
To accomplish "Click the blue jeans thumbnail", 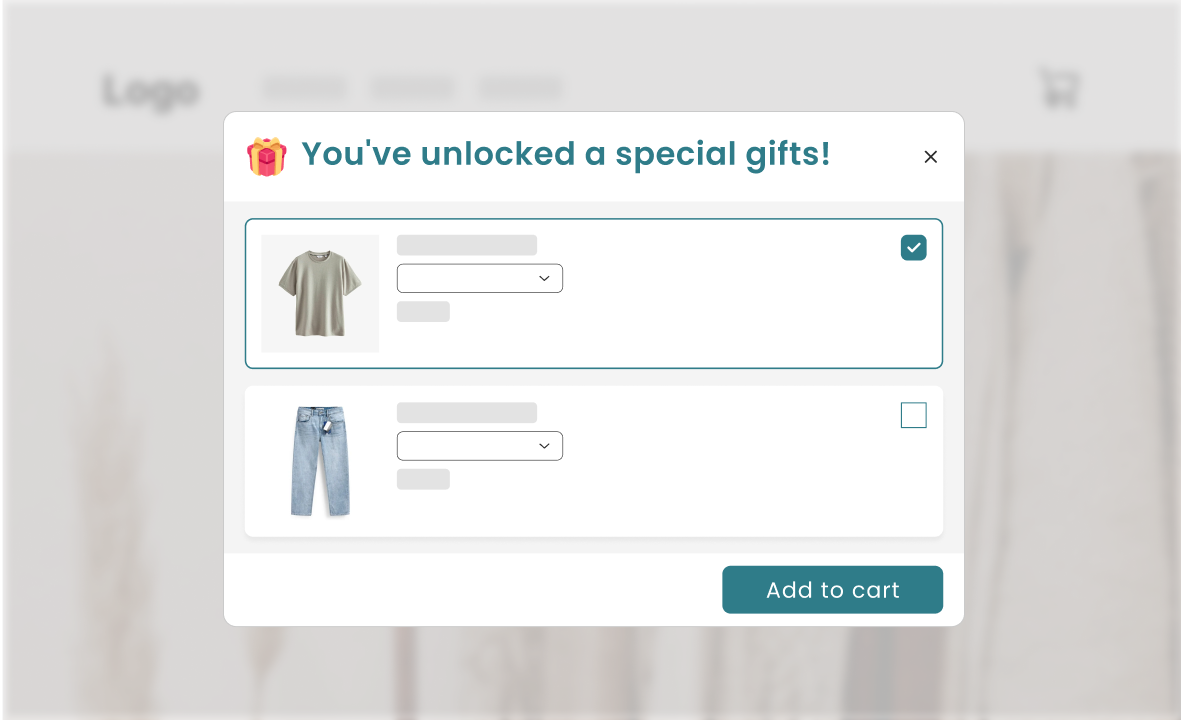I will coord(320,461).
